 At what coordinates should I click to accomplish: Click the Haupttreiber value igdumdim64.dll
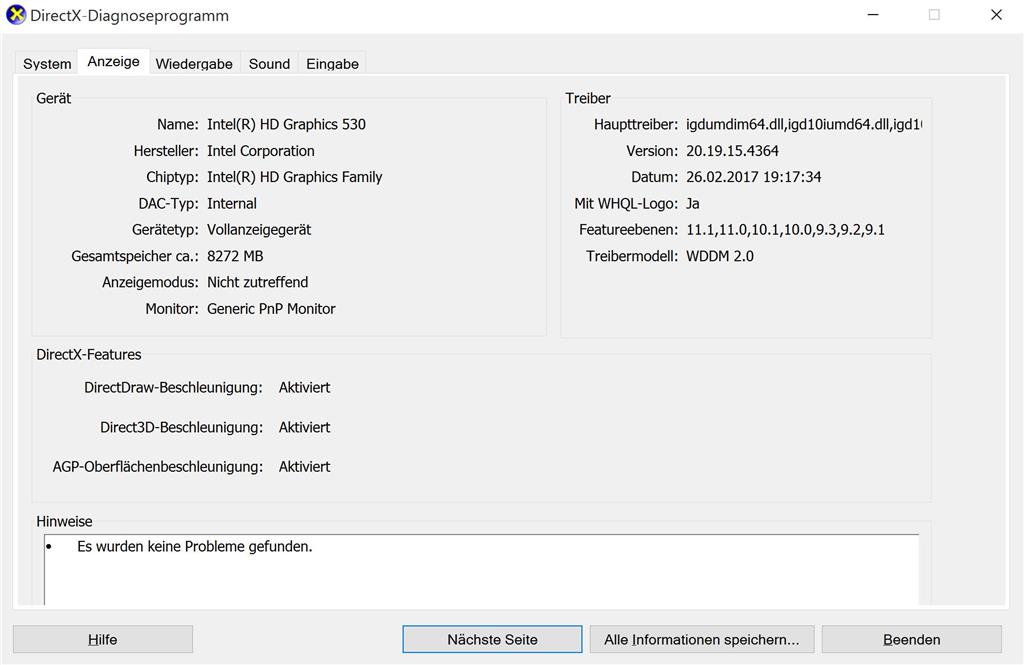tap(803, 124)
